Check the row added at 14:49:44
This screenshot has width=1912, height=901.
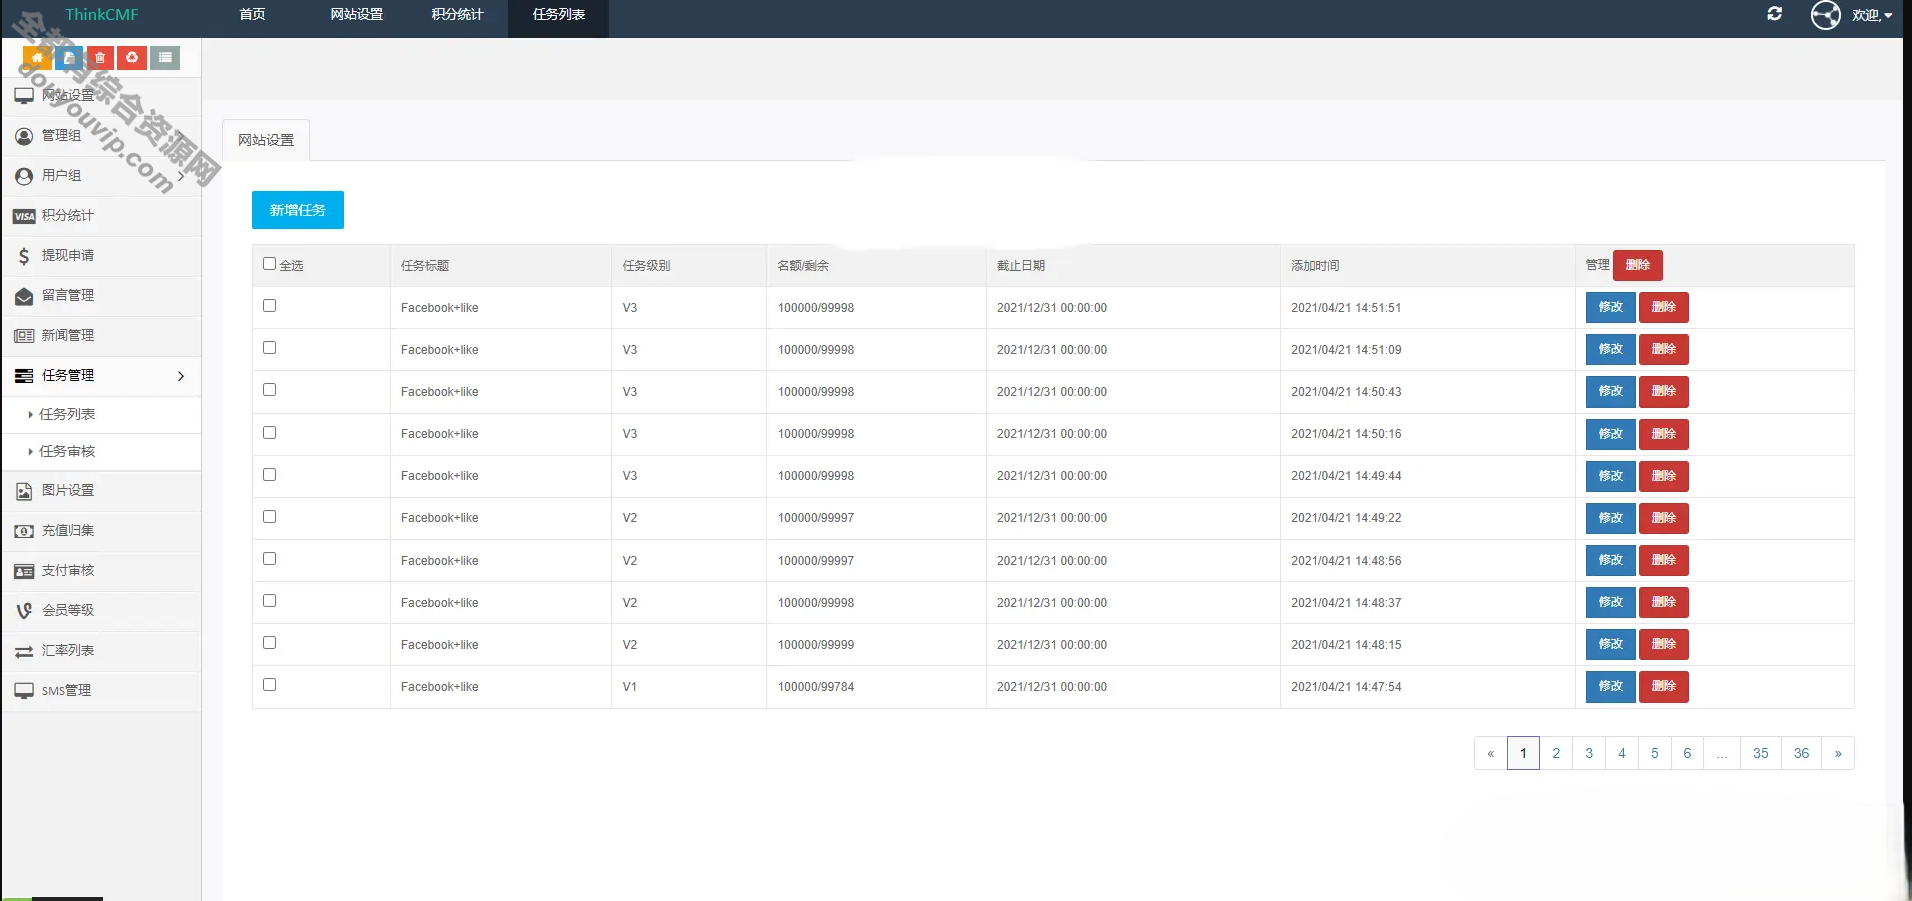click(269, 475)
